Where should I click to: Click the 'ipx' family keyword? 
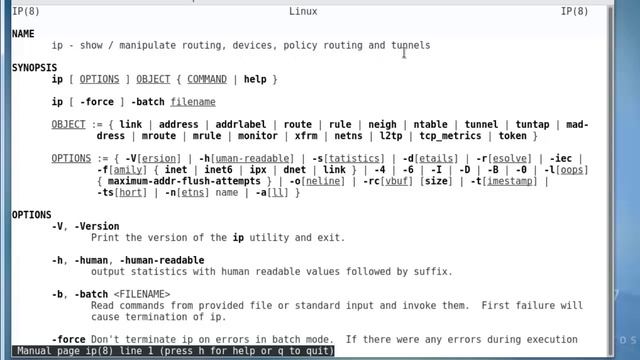(258, 170)
